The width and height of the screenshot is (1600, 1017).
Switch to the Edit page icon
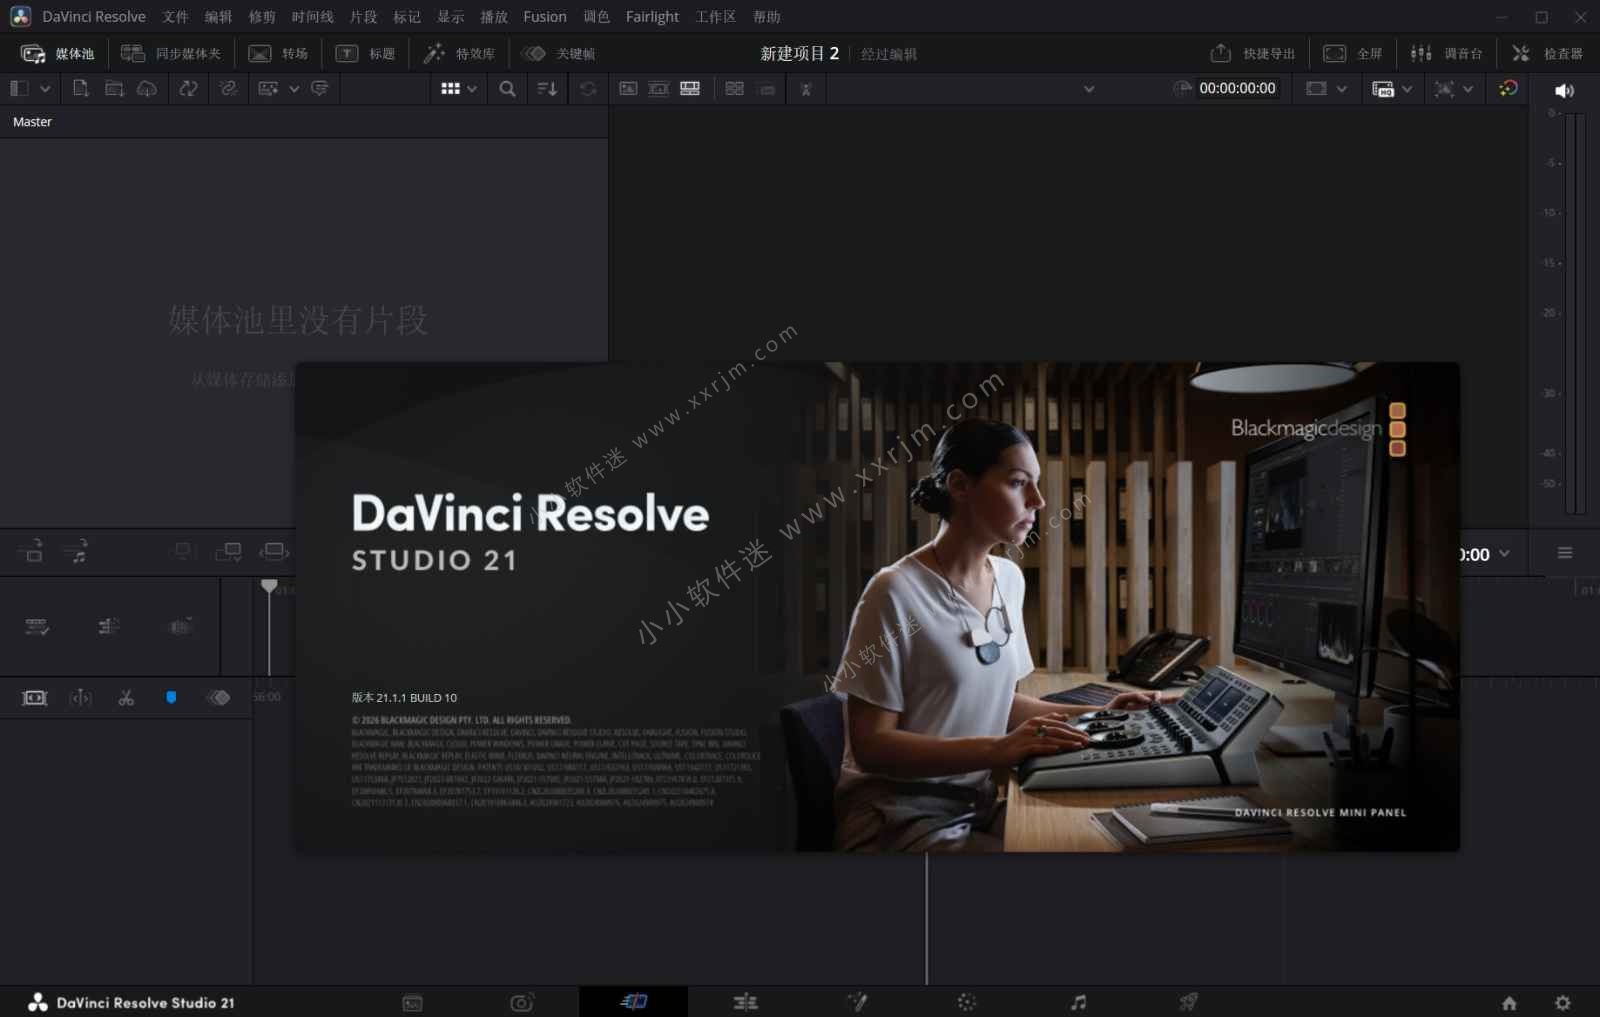tap(745, 1002)
